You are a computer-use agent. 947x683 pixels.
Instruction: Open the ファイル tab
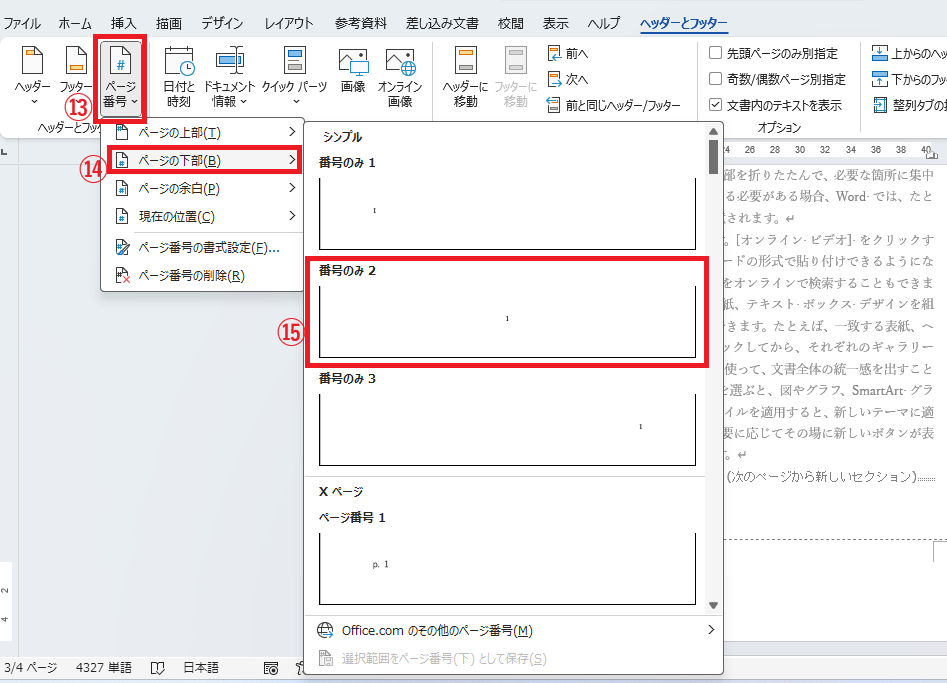[22, 24]
